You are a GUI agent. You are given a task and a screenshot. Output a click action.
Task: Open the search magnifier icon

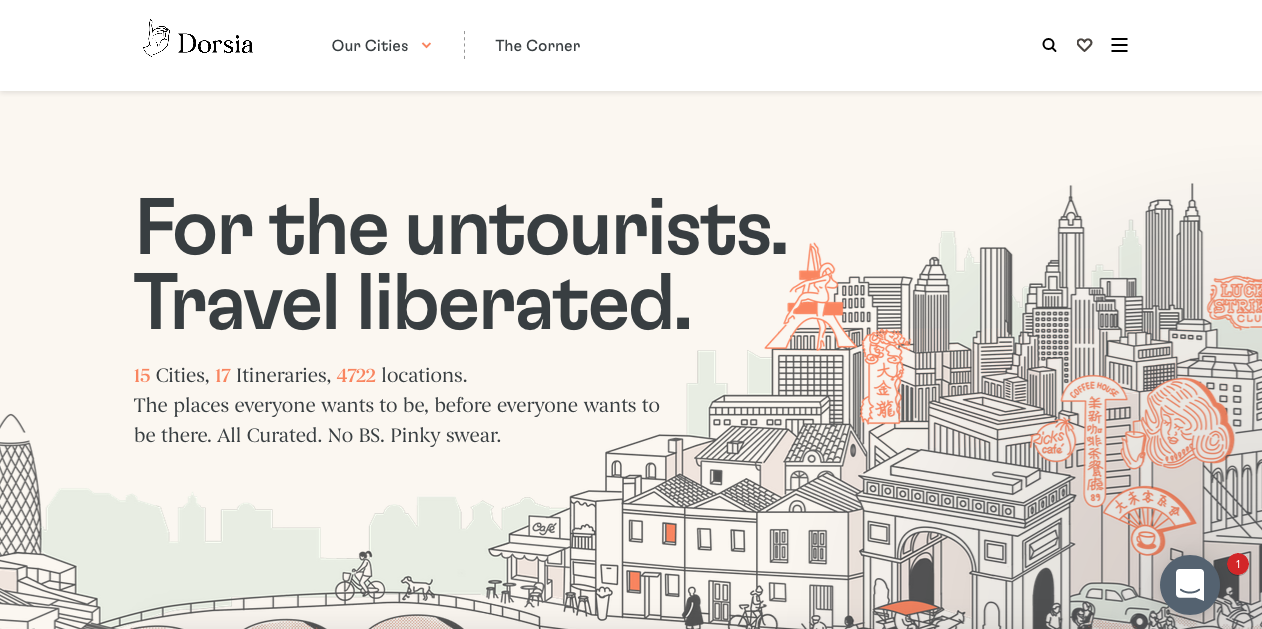pos(1049,45)
